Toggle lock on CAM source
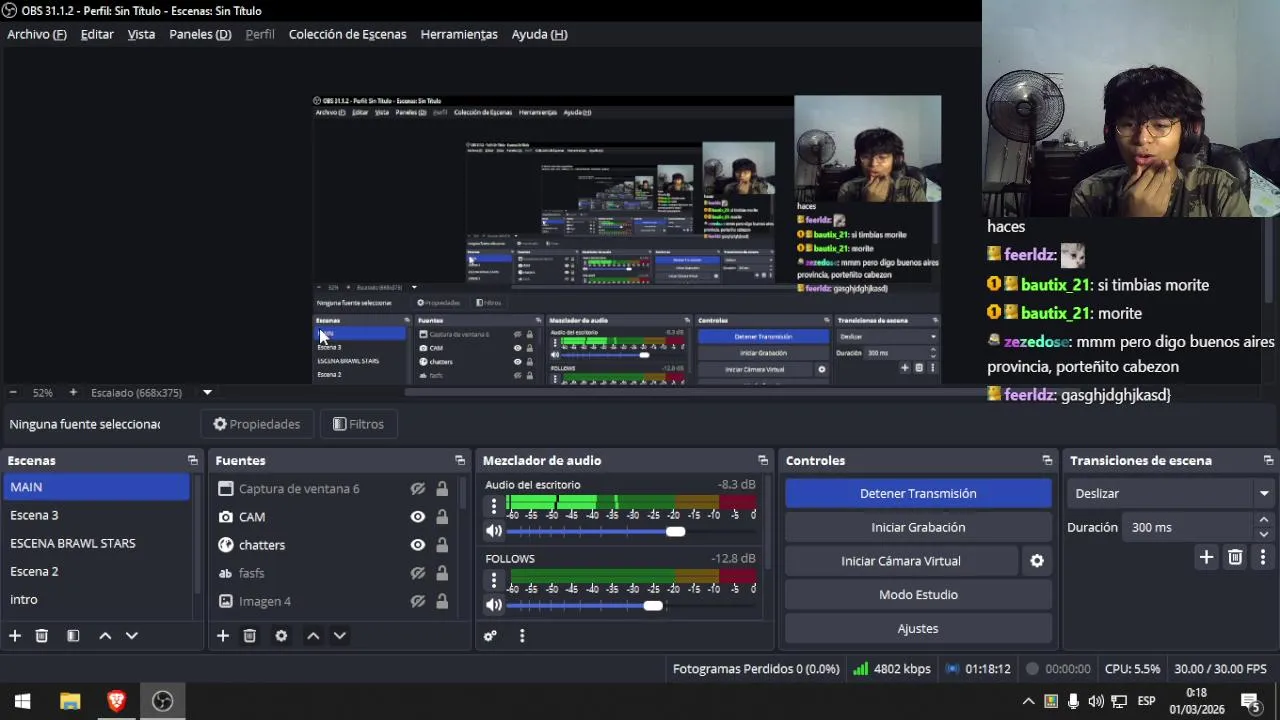Viewport: 1280px width, 720px height. tap(442, 517)
